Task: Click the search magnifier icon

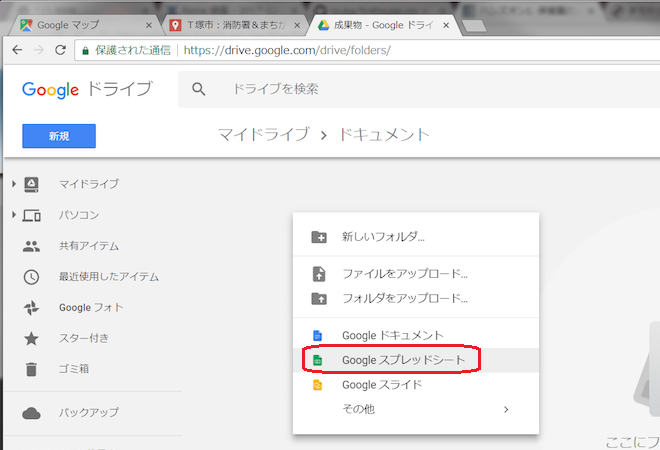Action: [x=199, y=89]
